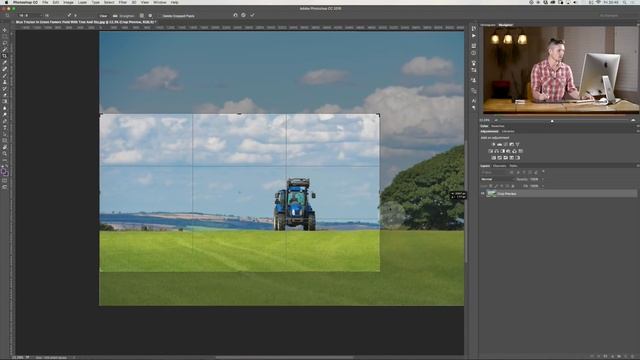Select the Hand tool
Image resolution: width=640 pixels, height=360 pixels.
5,148
